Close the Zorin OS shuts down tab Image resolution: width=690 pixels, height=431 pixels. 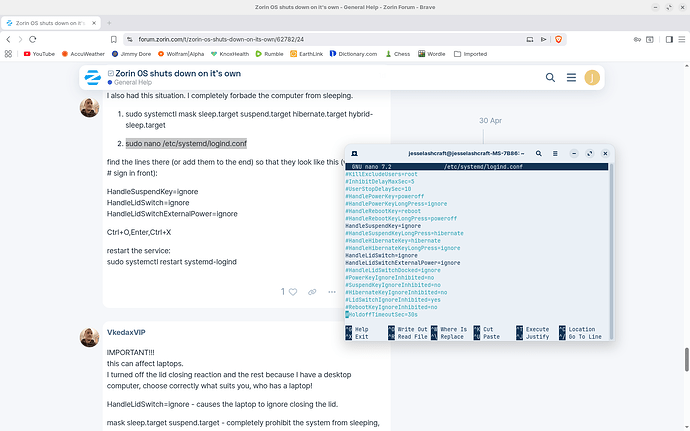point(94,23)
